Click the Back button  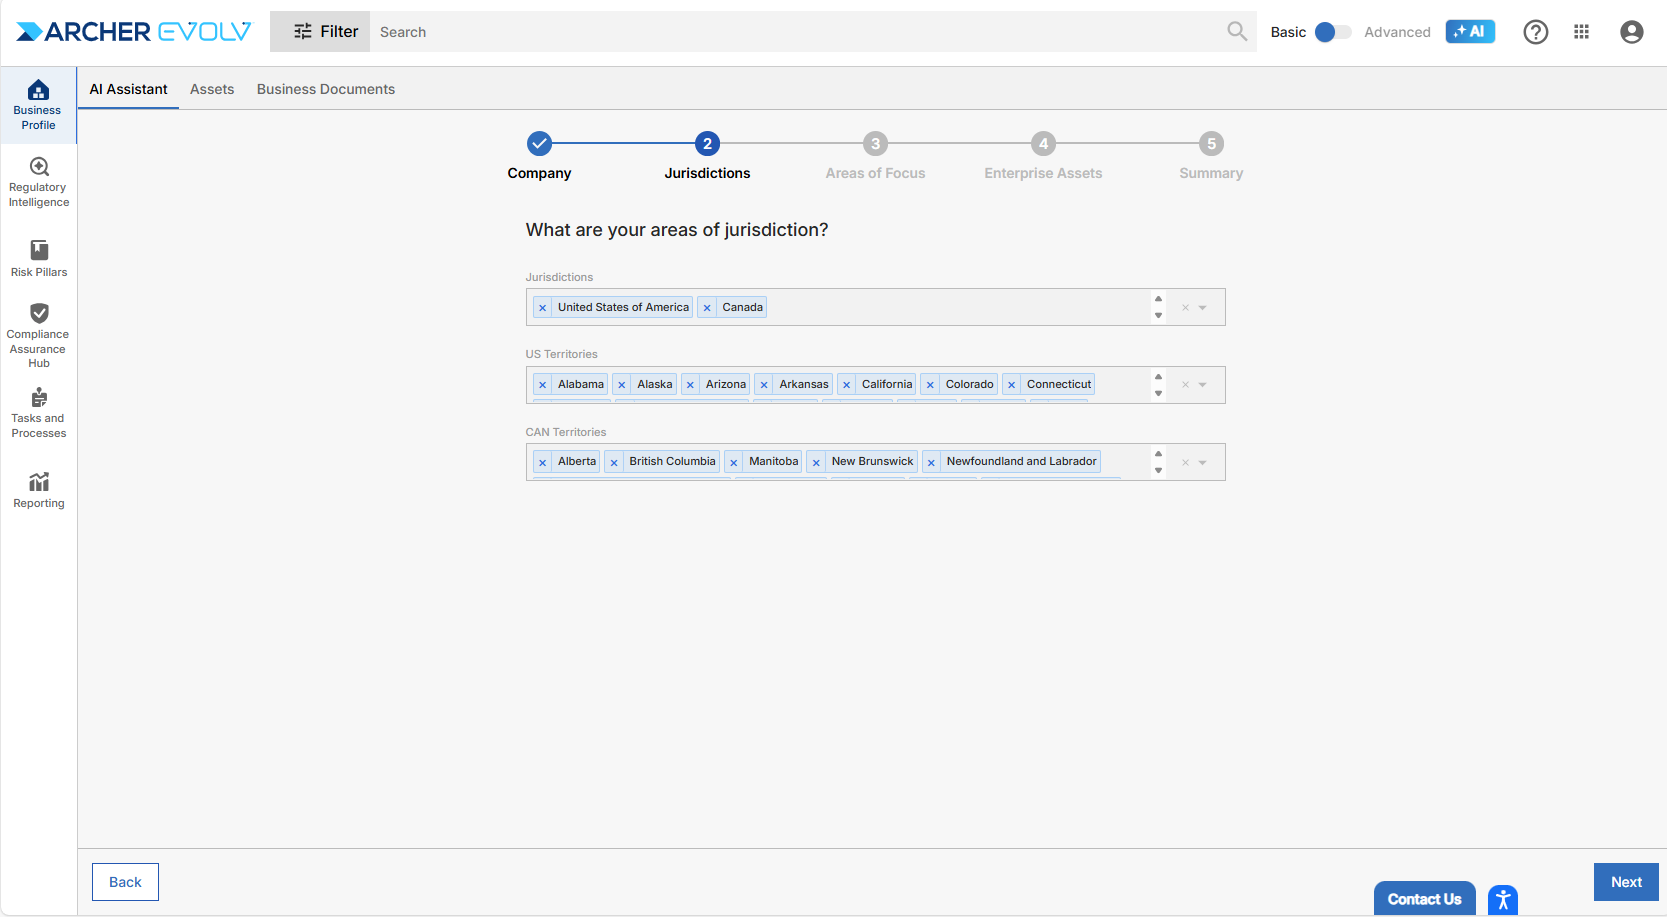(125, 882)
